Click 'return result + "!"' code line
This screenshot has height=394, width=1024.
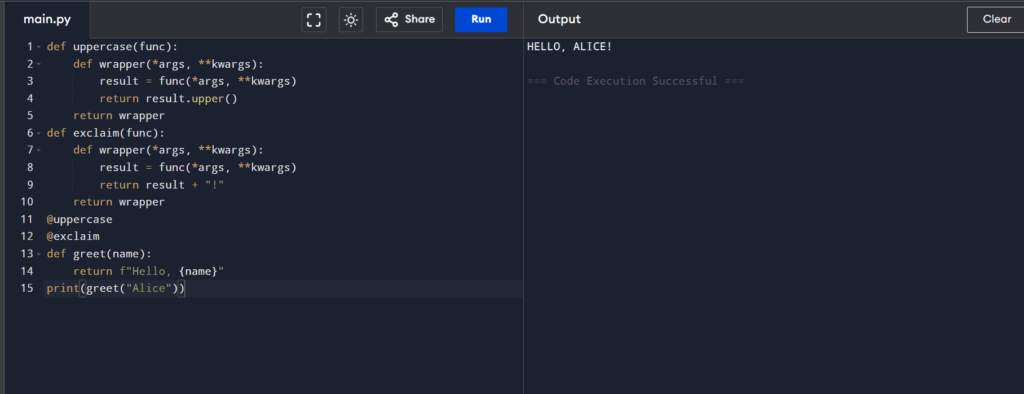162,185
